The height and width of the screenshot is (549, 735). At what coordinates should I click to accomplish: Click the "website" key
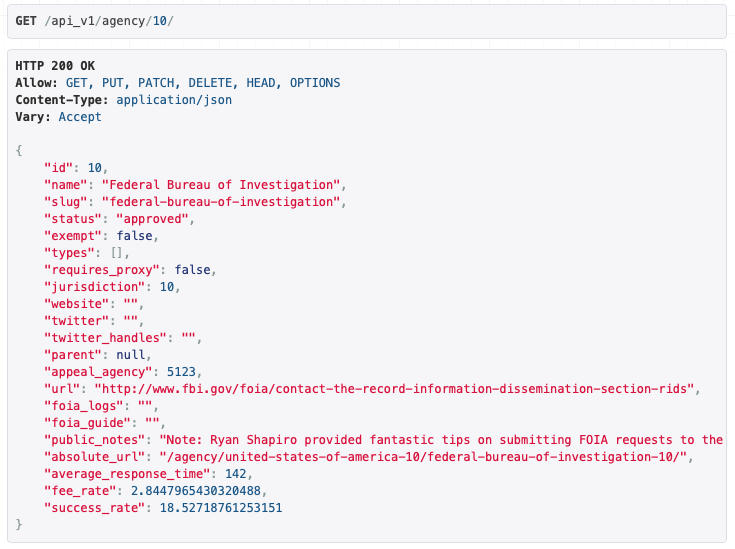click(76, 304)
